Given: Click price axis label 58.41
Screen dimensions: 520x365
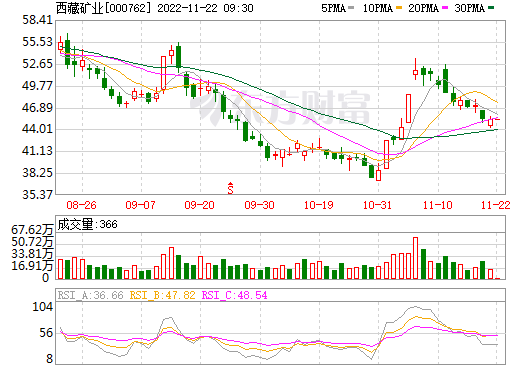Looking at the screenshot, I should point(38,20).
